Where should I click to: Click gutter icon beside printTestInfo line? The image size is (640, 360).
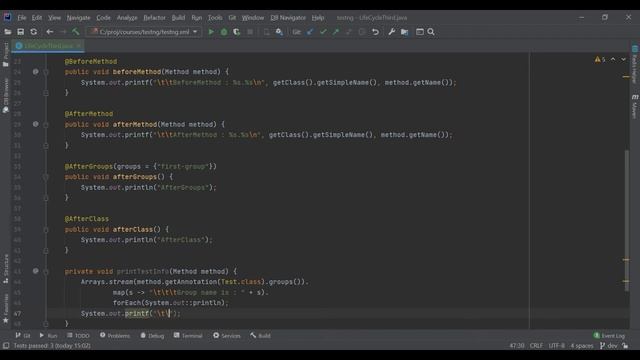36,271
